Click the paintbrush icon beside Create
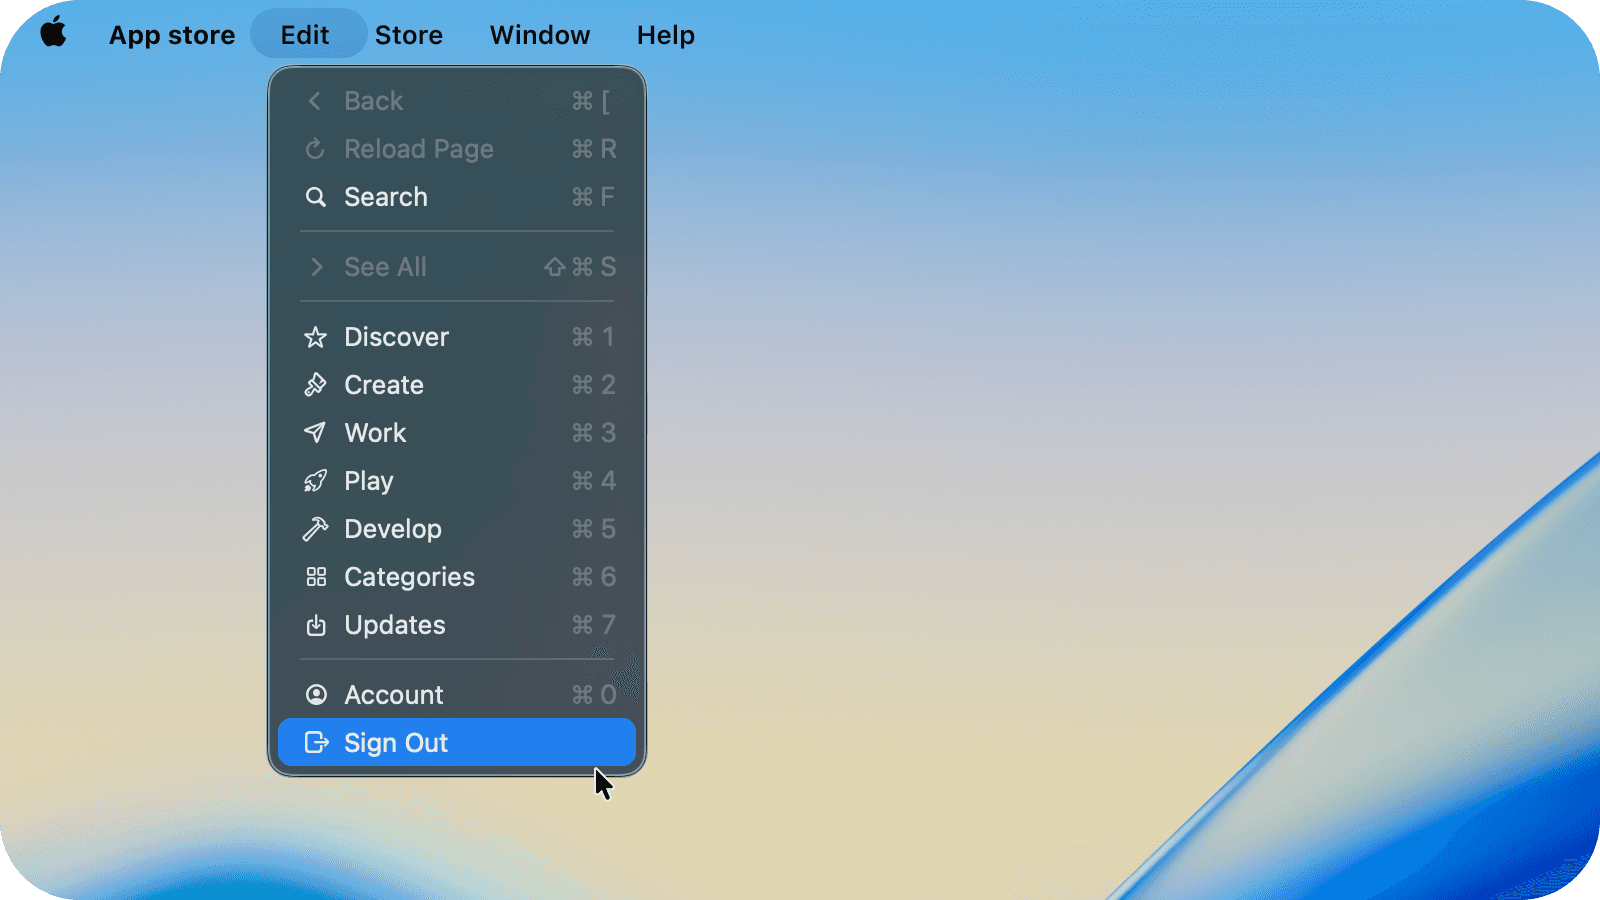The height and width of the screenshot is (900, 1600). click(316, 385)
